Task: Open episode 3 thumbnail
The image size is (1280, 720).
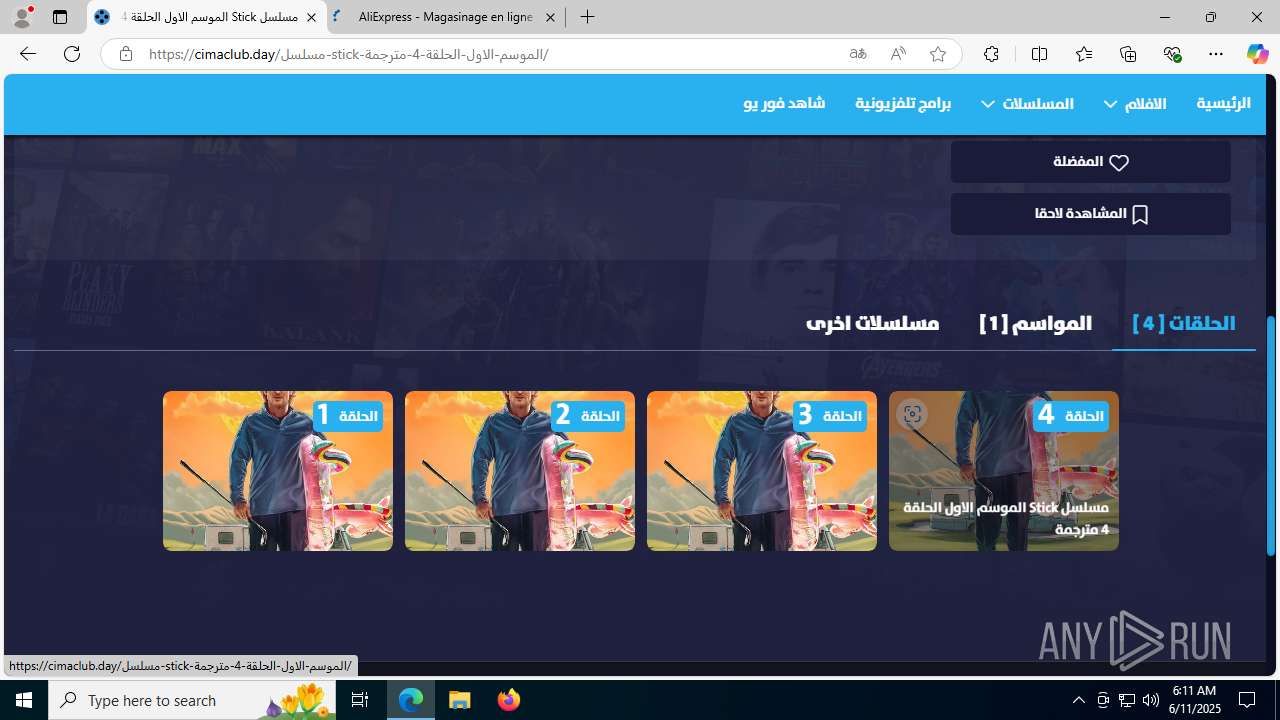Action: tap(762, 471)
